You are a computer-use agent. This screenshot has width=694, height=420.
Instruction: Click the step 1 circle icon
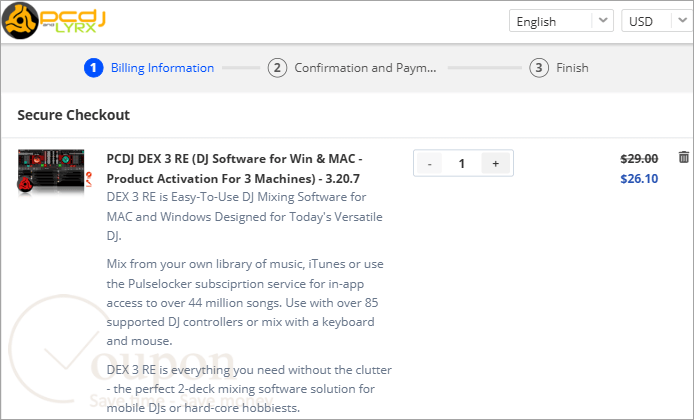tap(93, 68)
